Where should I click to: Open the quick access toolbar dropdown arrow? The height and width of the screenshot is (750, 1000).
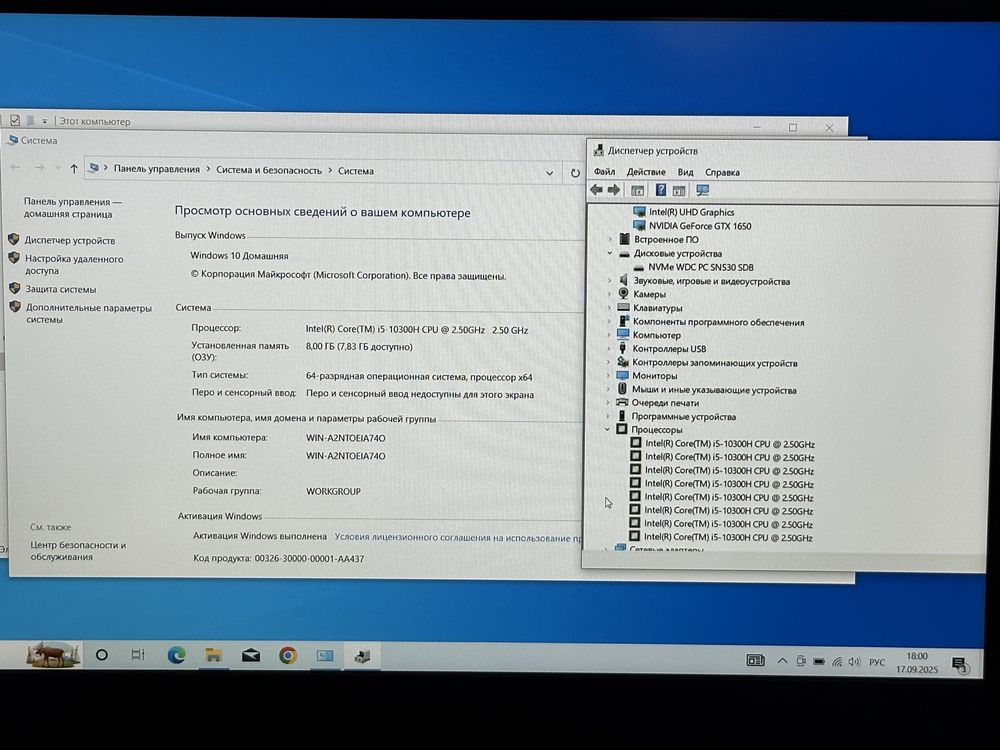click(x=45, y=121)
